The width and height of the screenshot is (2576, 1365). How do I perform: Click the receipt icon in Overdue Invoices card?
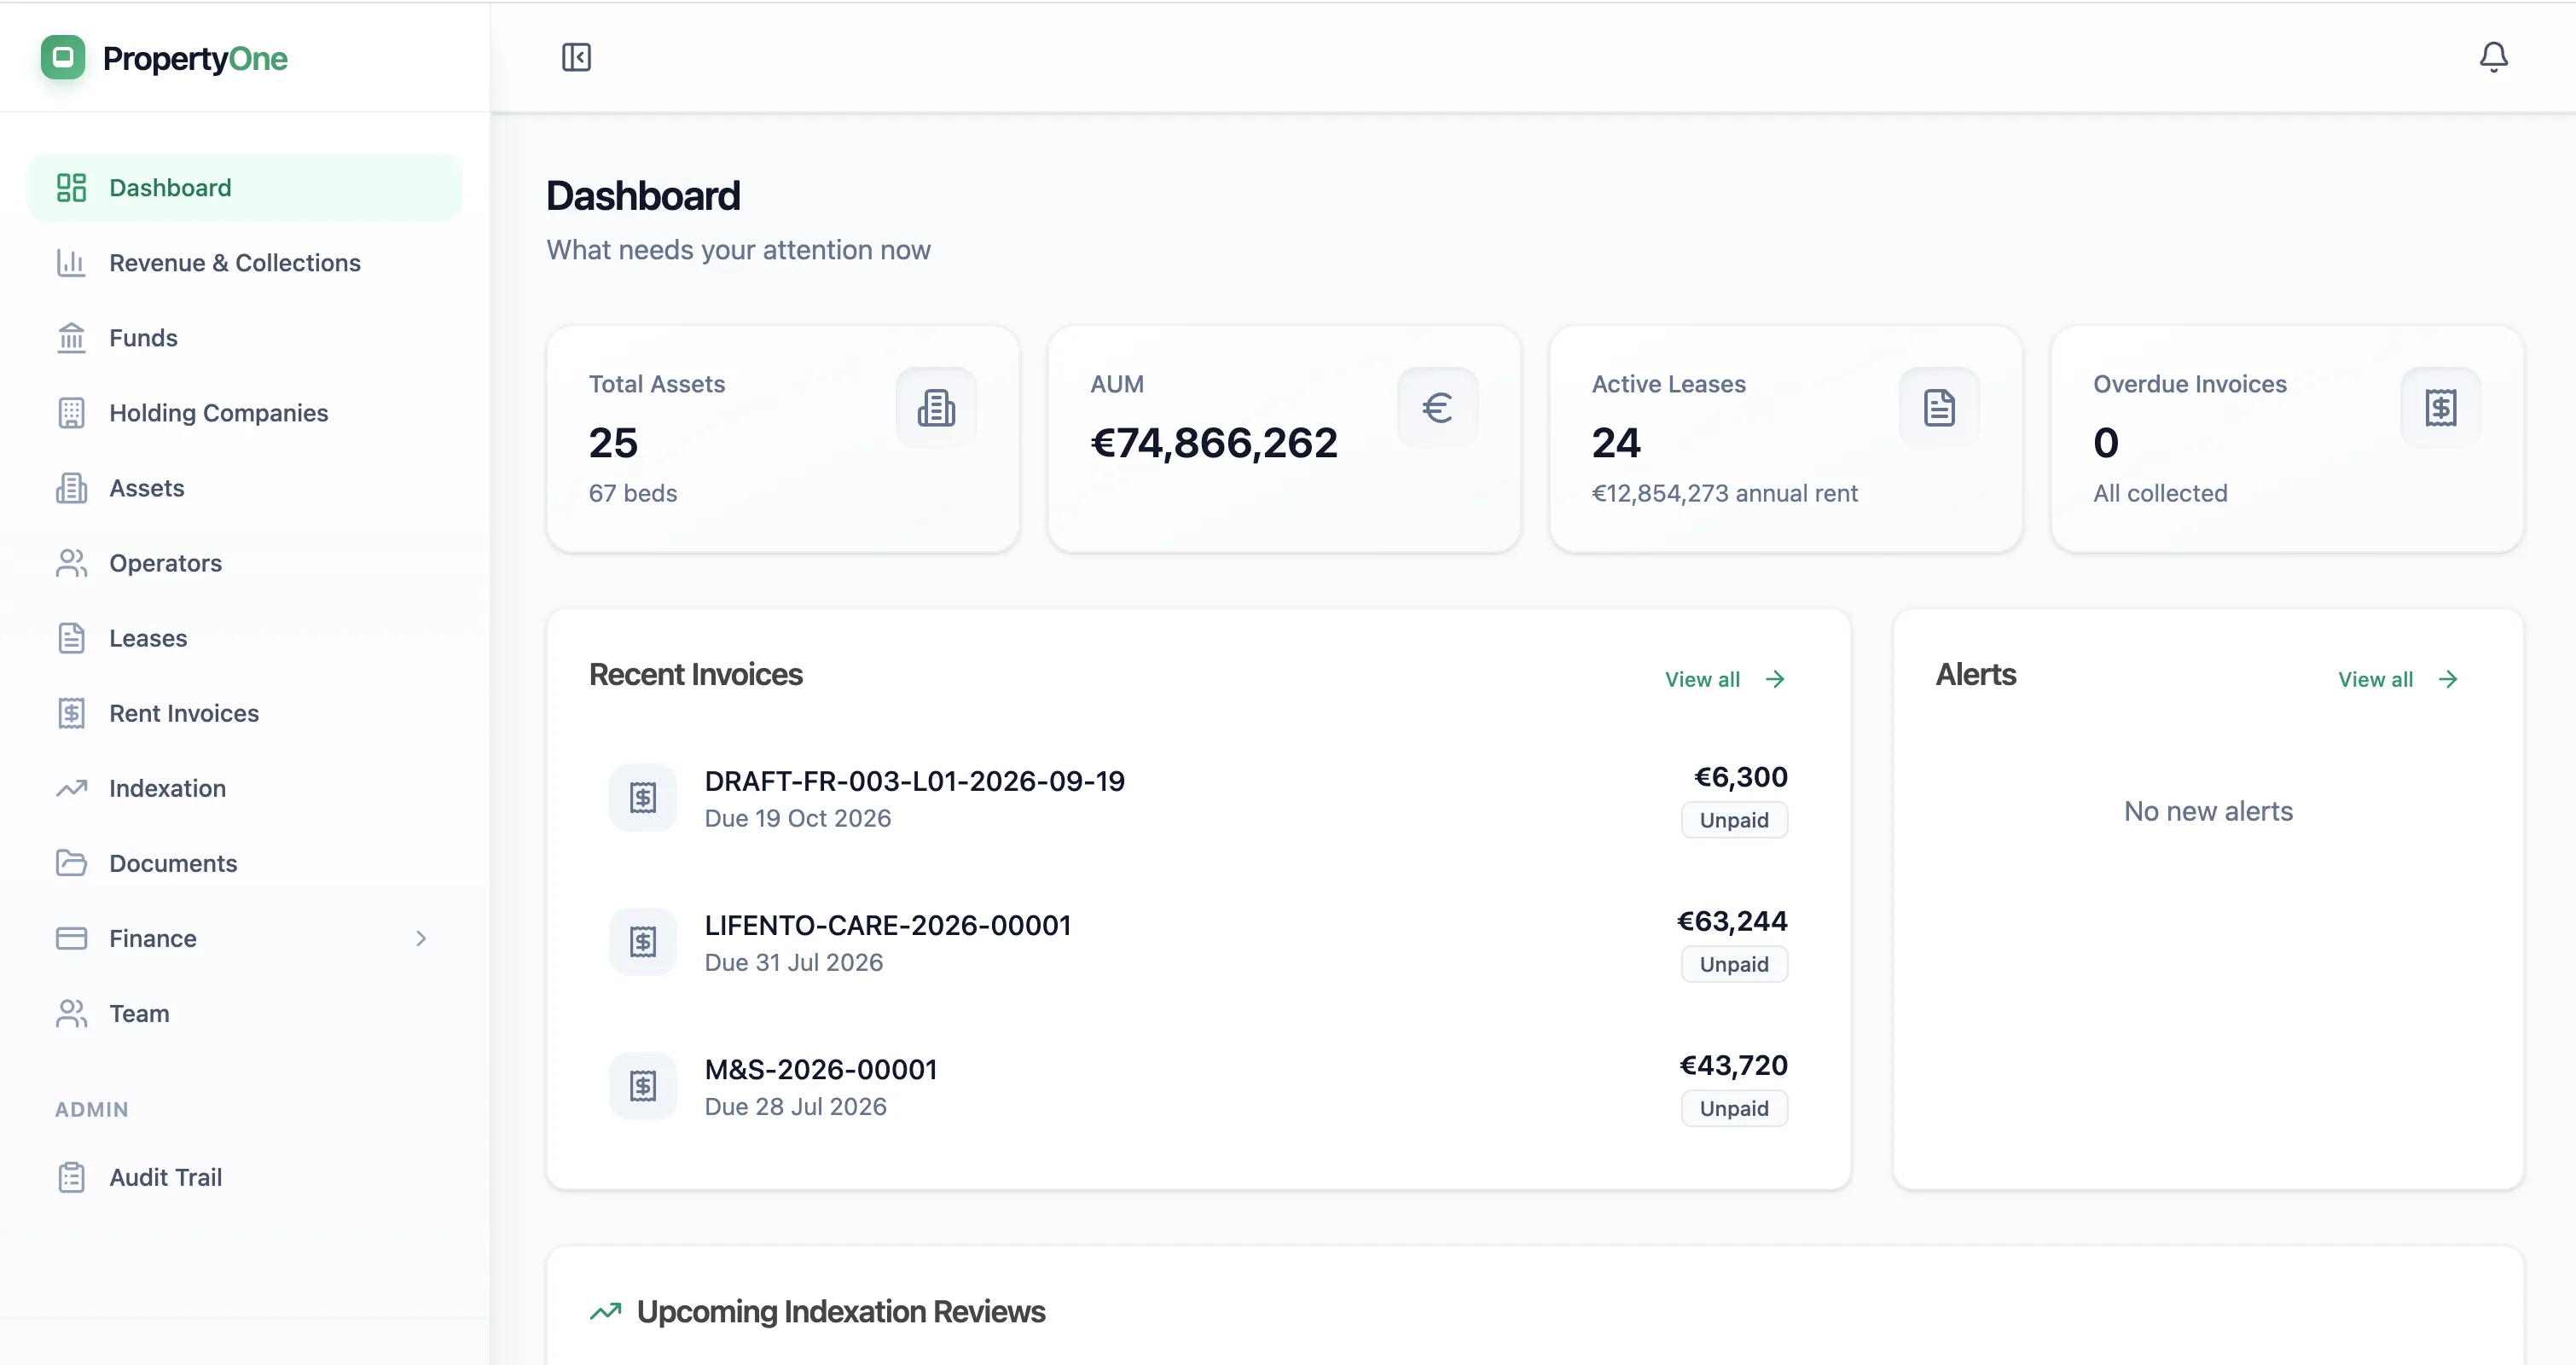click(x=2440, y=407)
